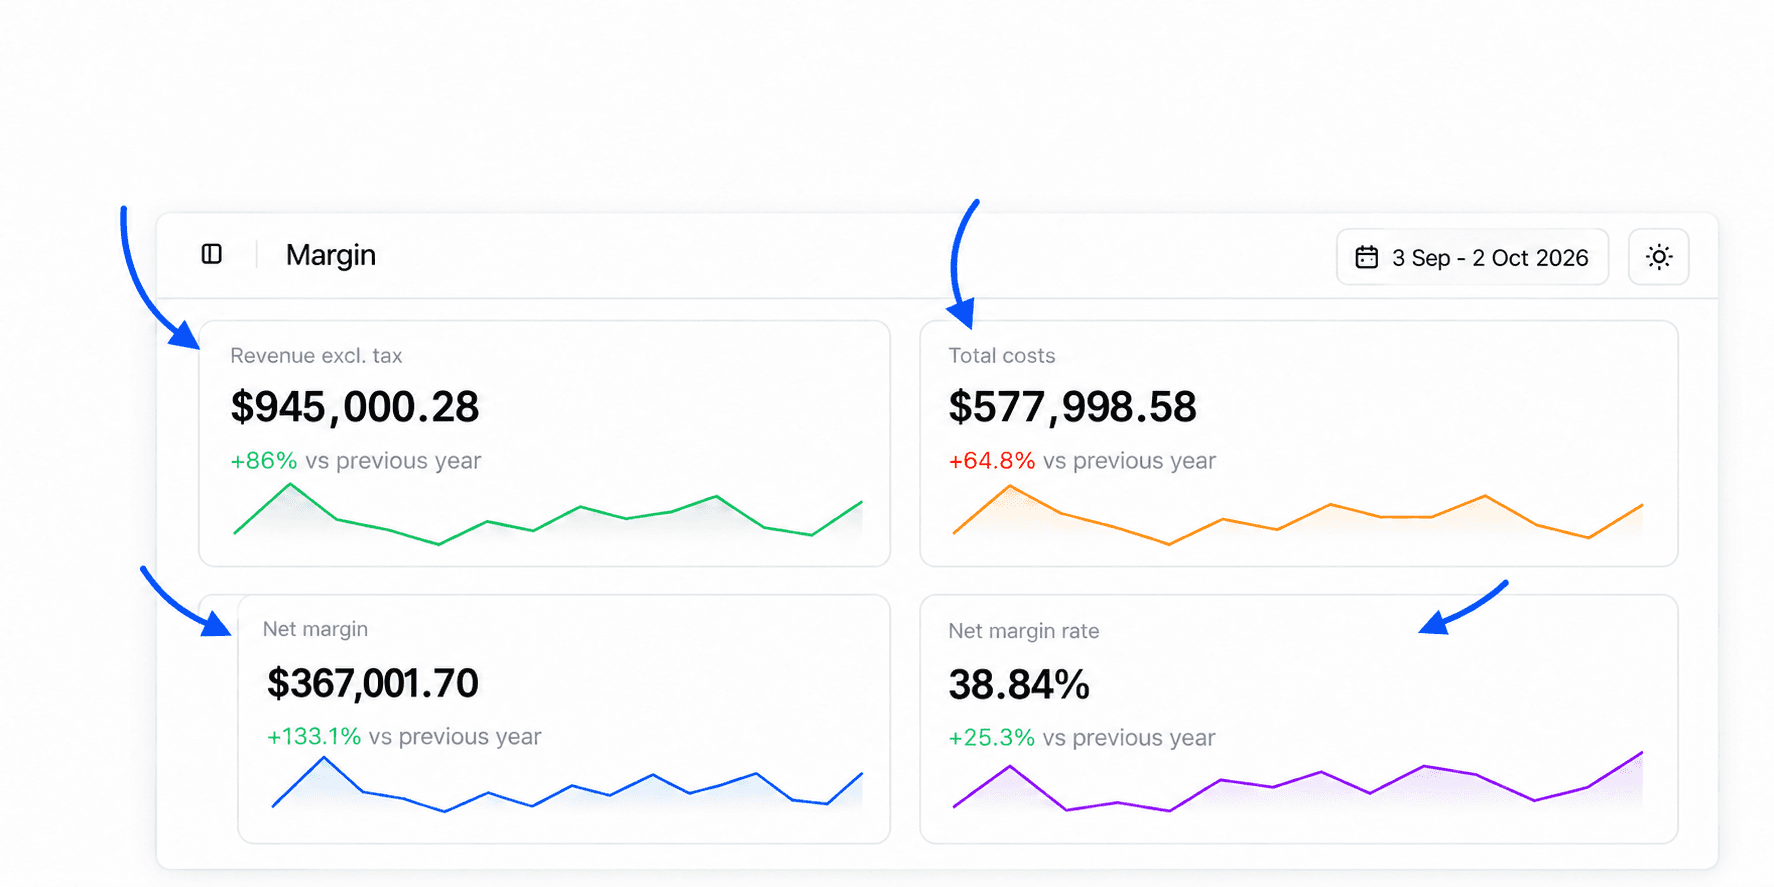Image resolution: width=1774 pixels, height=887 pixels.
Task: Click the $367,001.70 net margin value
Action: click(373, 684)
